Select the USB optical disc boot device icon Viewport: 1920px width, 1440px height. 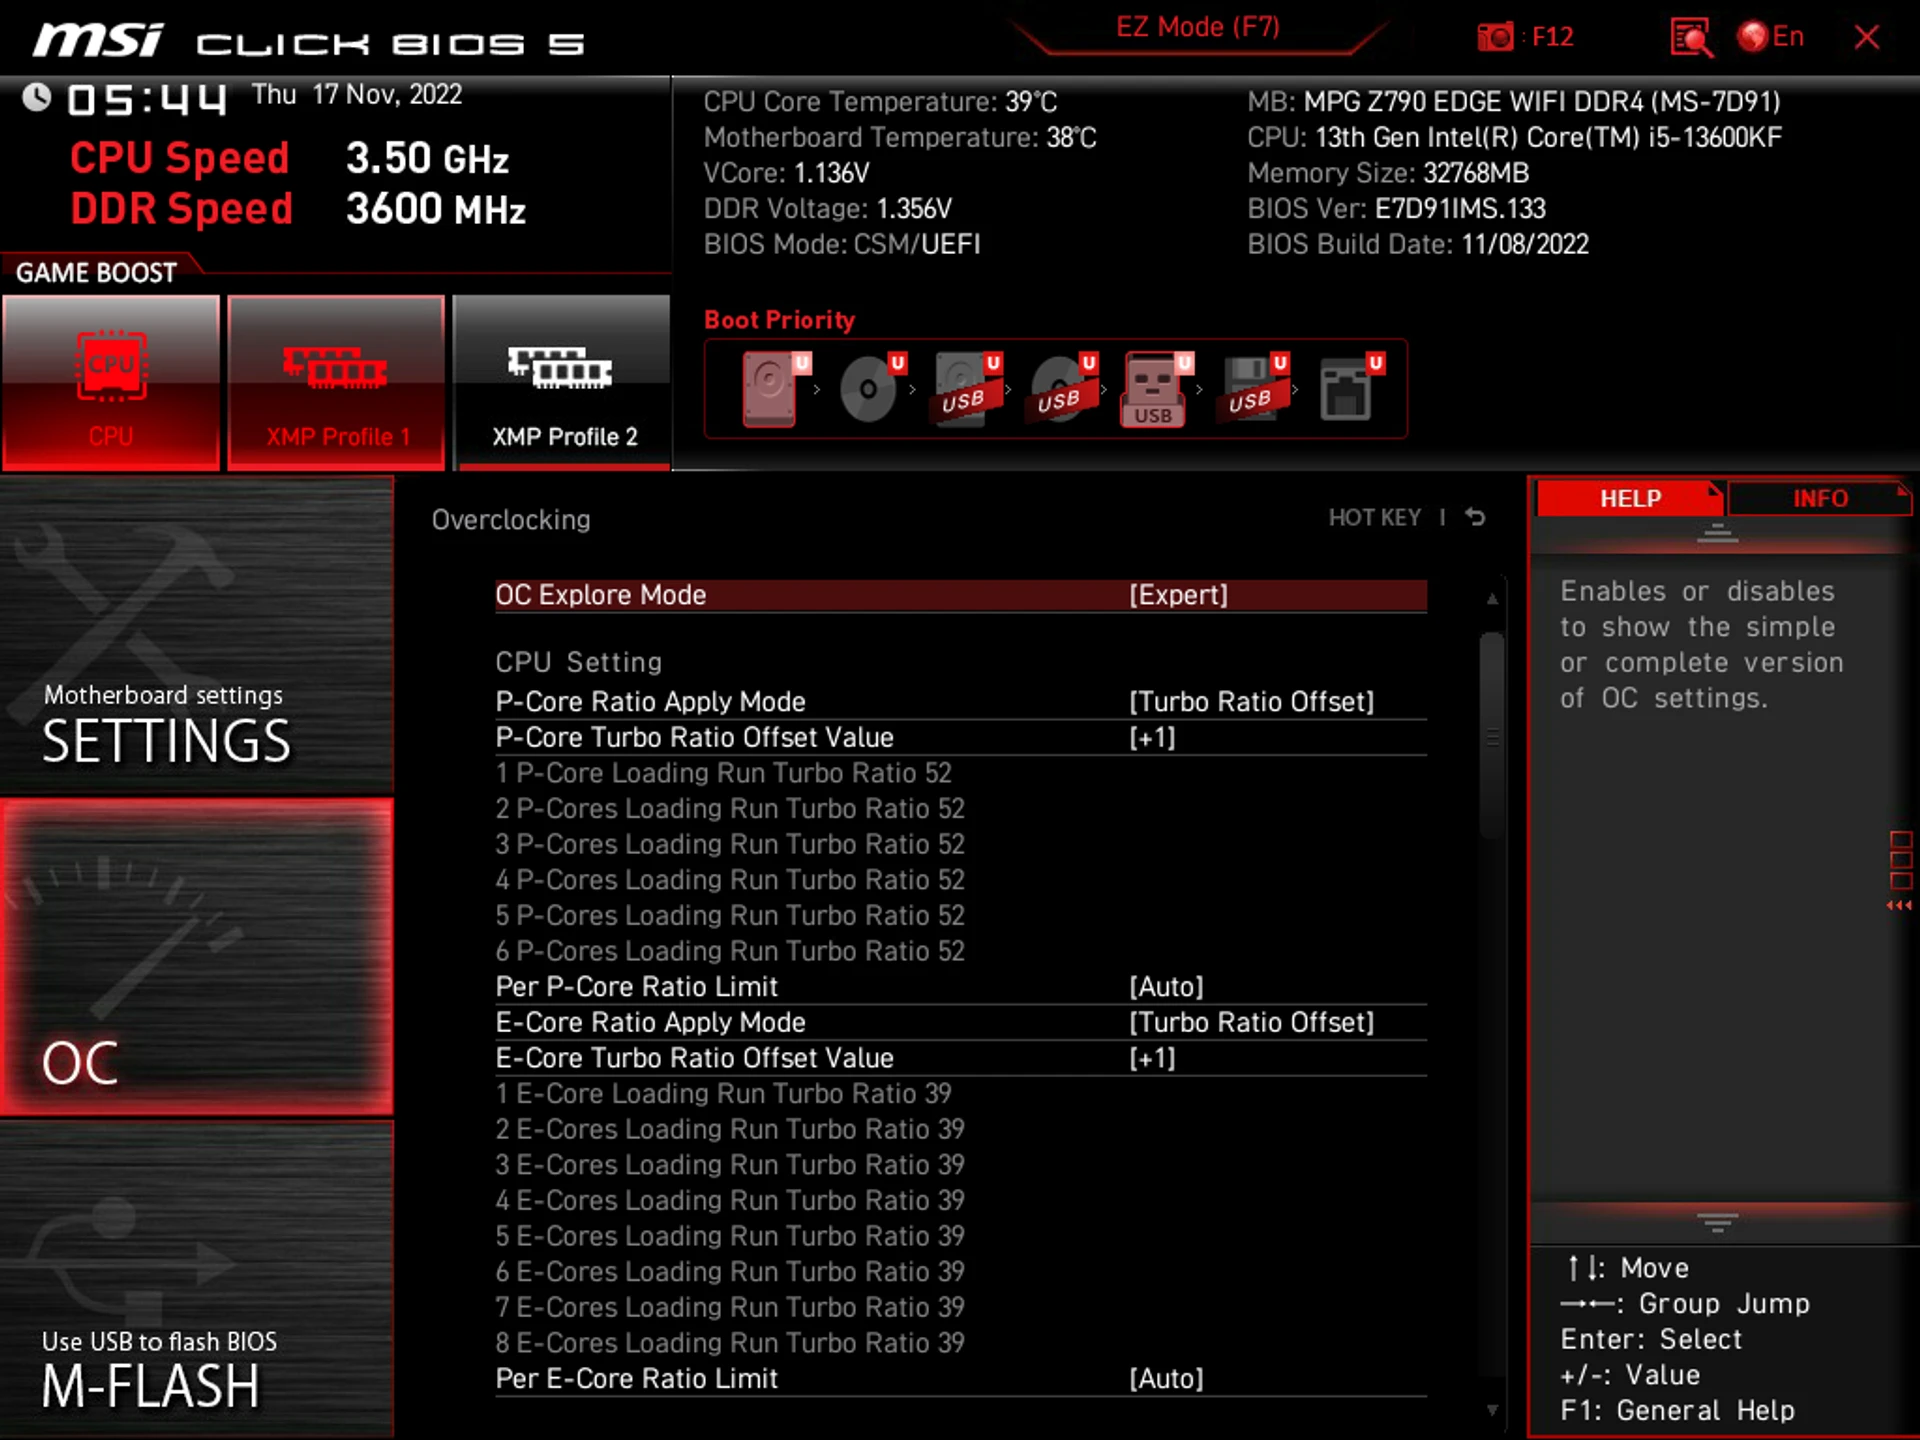pyautogui.click(x=1062, y=390)
